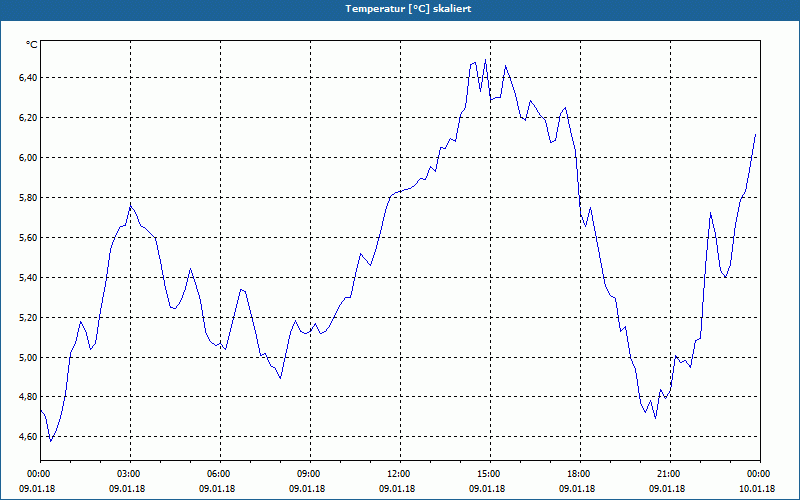Select the '09.01.18' date under 09:00

(x=307, y=489)
